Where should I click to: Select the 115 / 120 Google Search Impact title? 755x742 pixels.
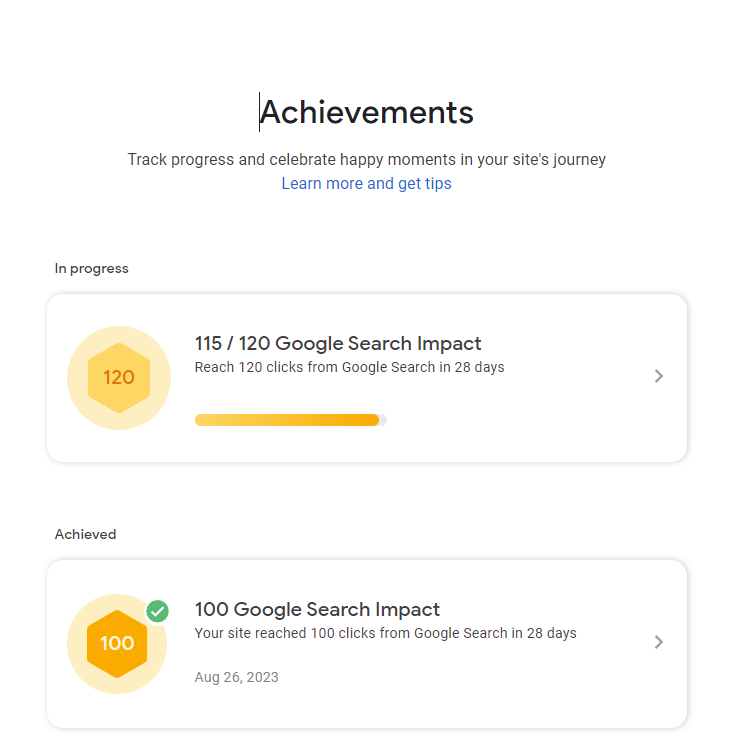(x=338, y=343)
